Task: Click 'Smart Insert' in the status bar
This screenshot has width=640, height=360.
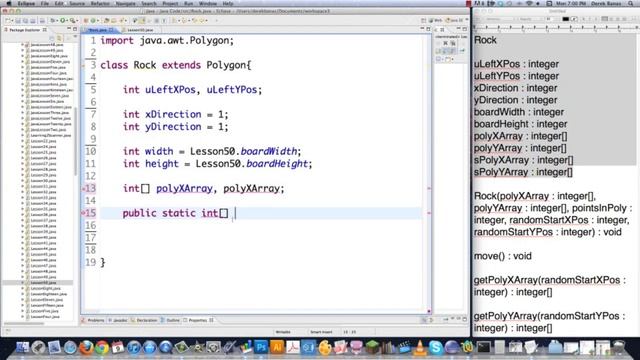Action: coord(321,332)
